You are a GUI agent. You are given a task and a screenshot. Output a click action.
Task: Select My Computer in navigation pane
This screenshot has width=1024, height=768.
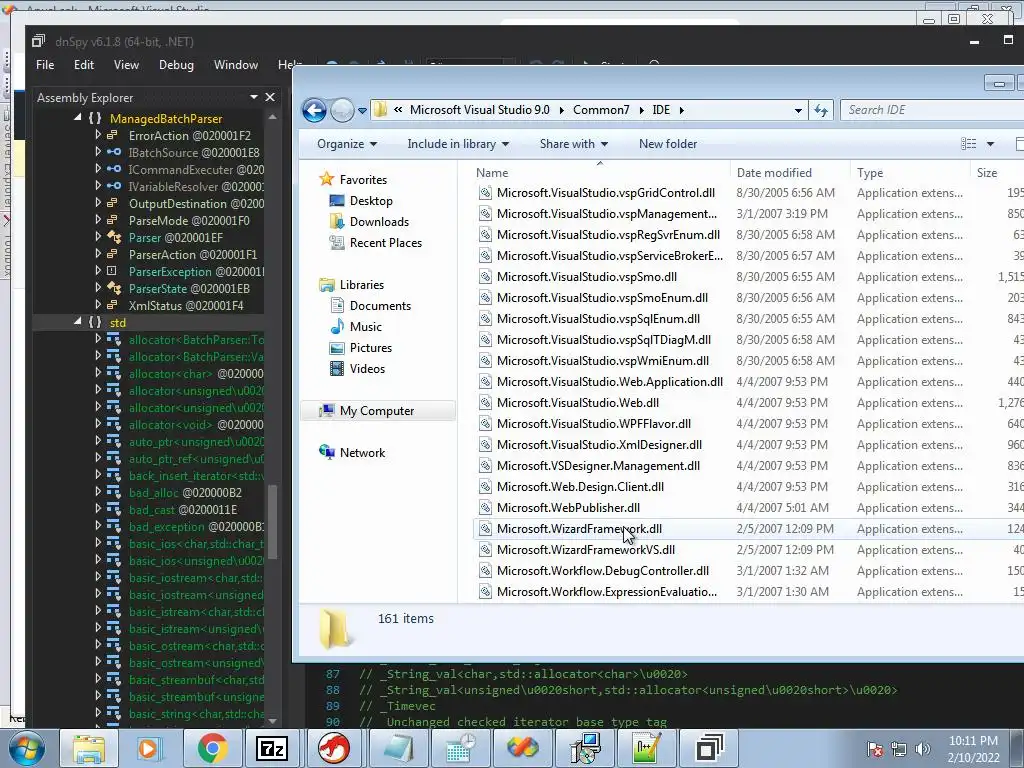[x=377, y=411]
